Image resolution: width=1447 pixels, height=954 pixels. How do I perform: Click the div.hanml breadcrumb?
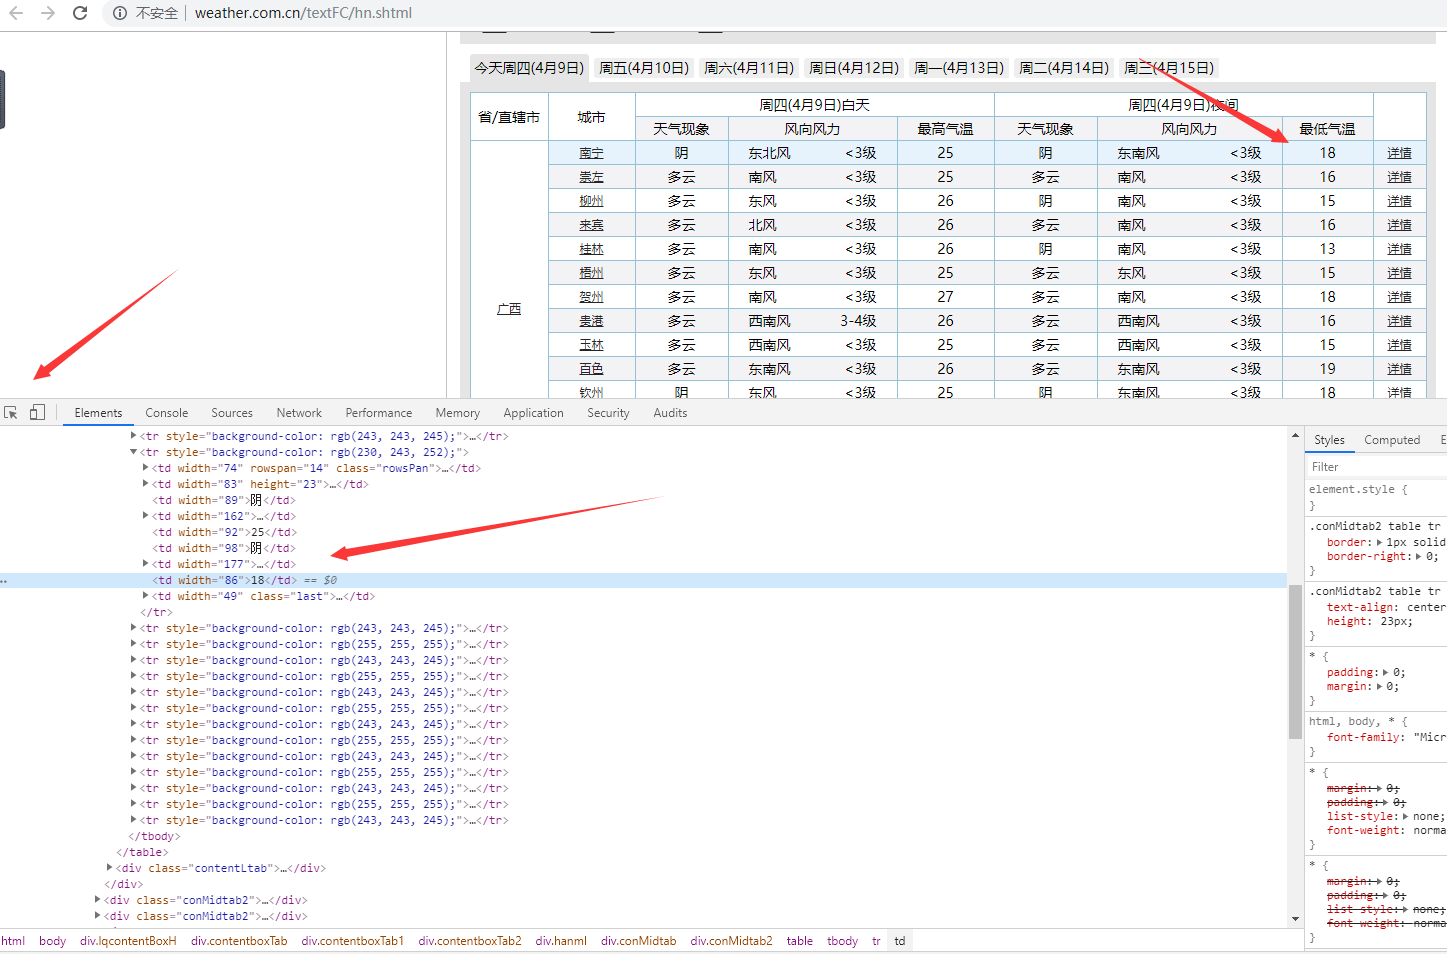(561, 941)
